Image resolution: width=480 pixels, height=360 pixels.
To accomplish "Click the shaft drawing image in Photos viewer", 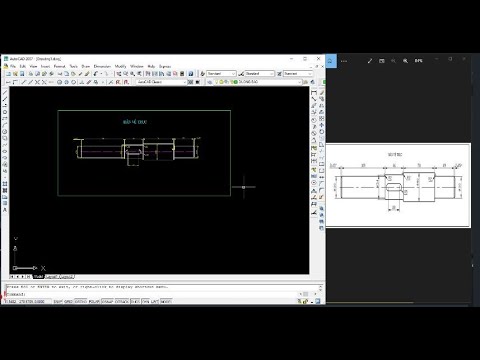I will coord(398,186).
